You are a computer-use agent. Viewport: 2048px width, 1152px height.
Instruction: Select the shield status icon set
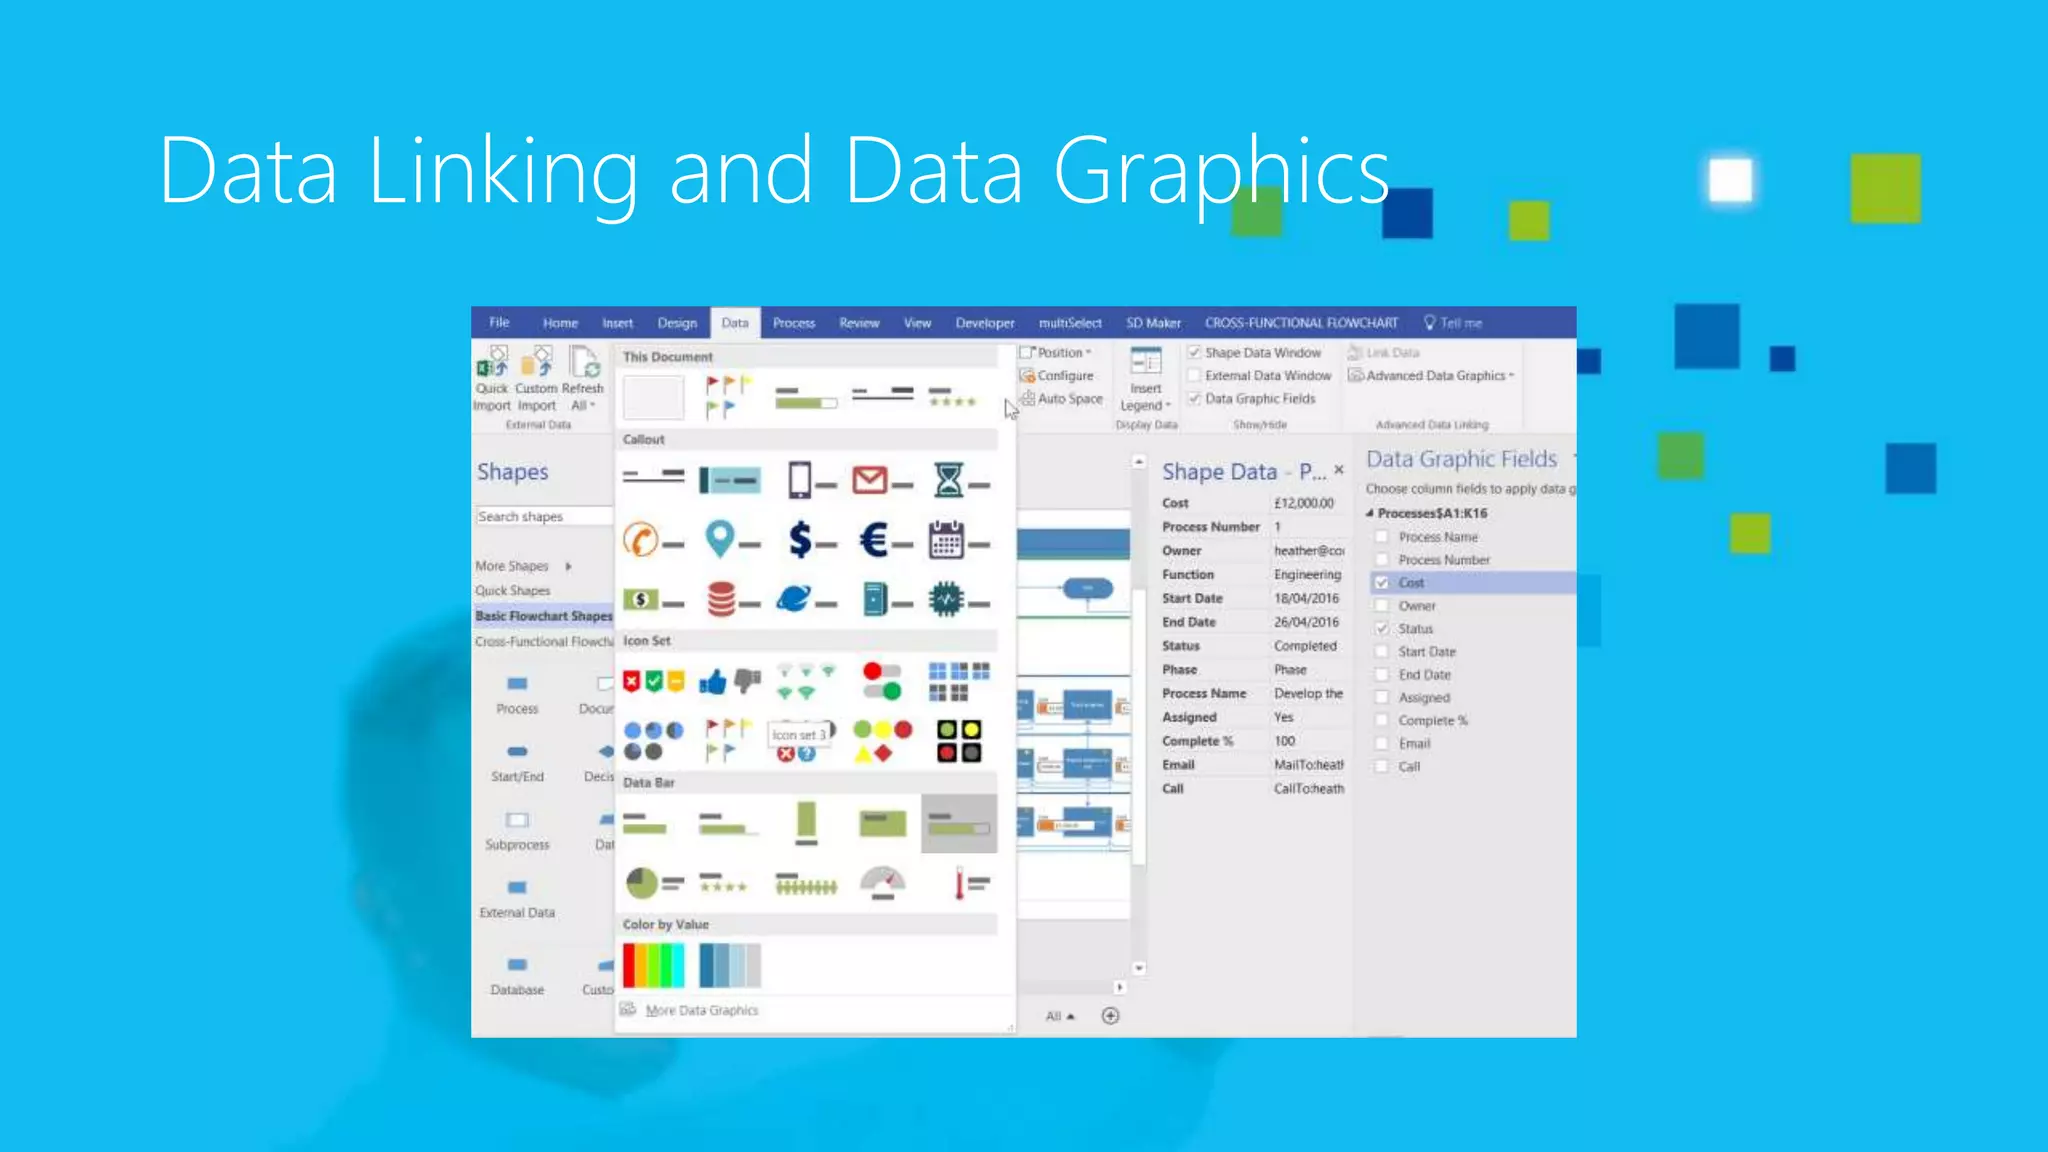(653, 682)
